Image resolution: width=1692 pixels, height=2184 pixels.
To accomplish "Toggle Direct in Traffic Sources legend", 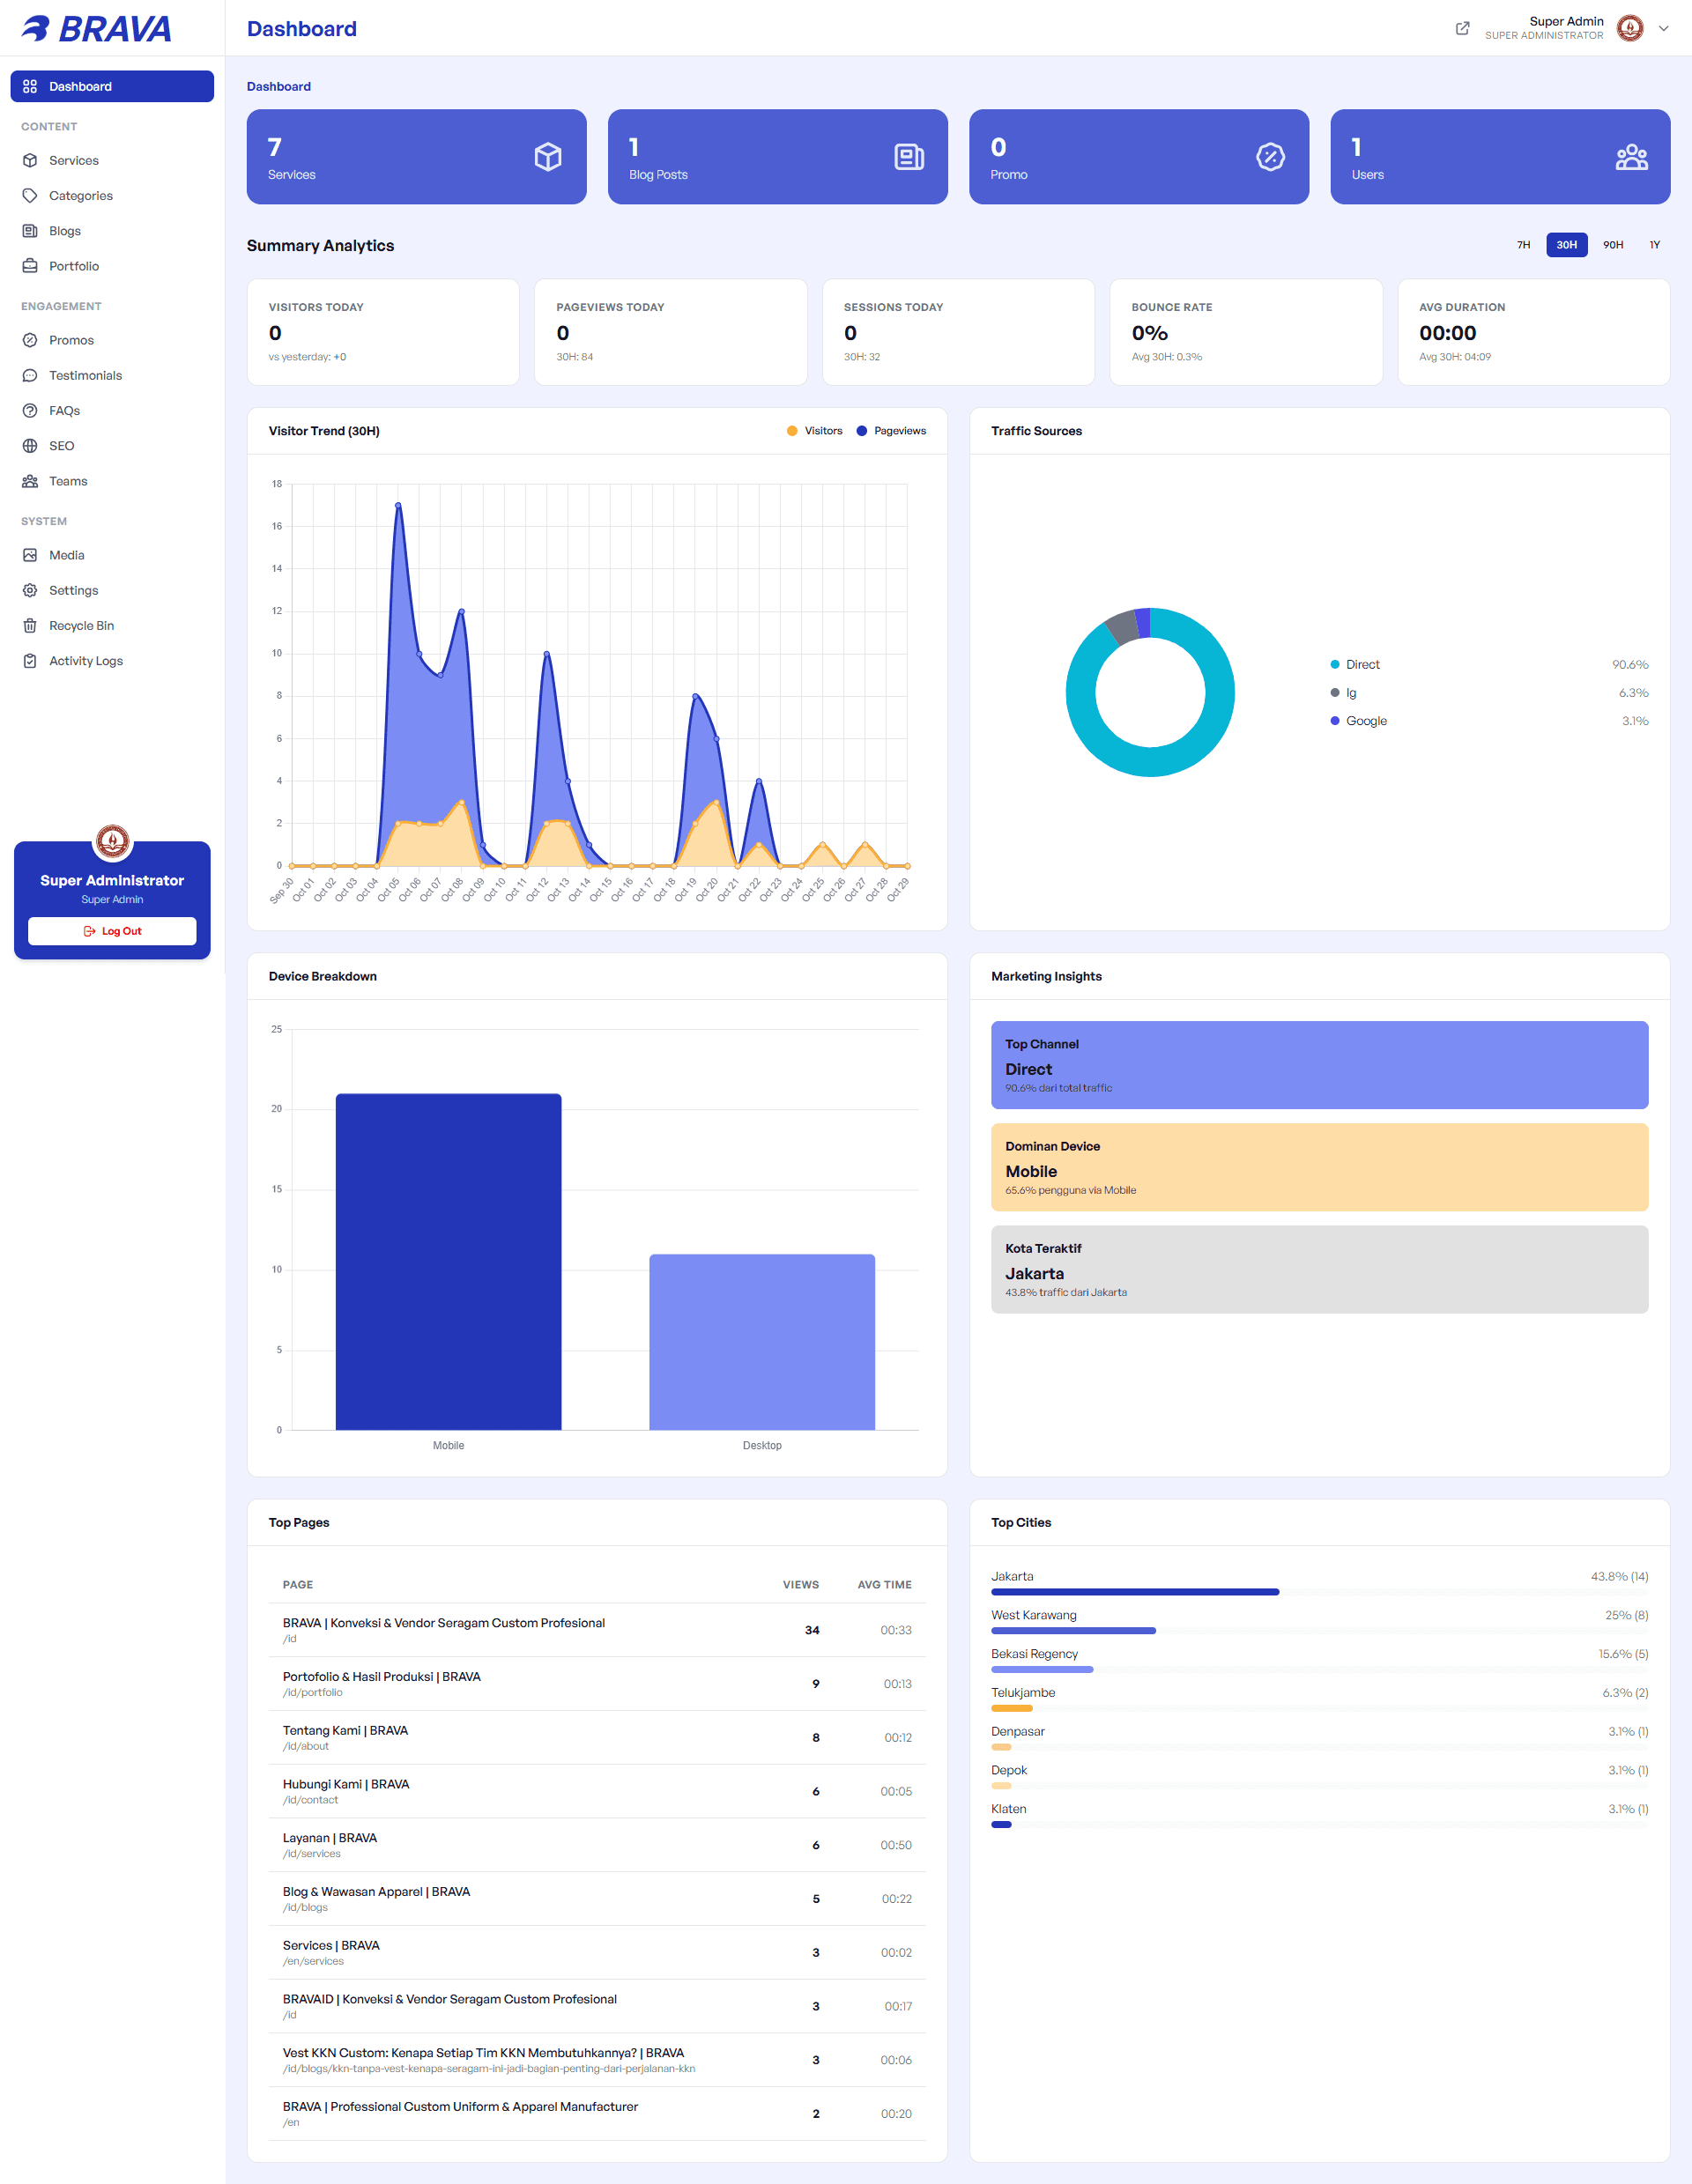I will 1355,664.
